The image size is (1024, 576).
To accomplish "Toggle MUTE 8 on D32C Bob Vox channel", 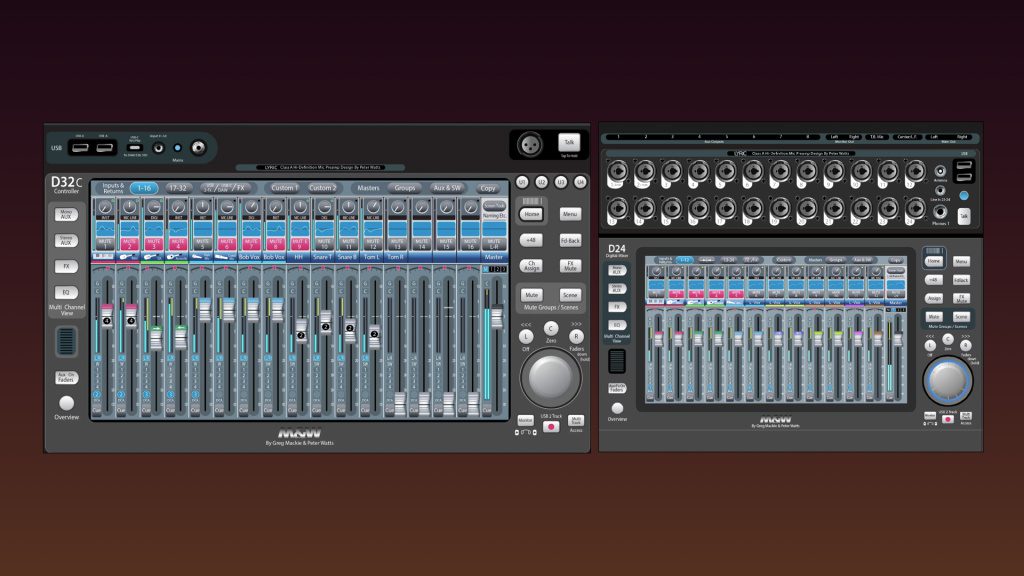I will click(x=276, y=244).
